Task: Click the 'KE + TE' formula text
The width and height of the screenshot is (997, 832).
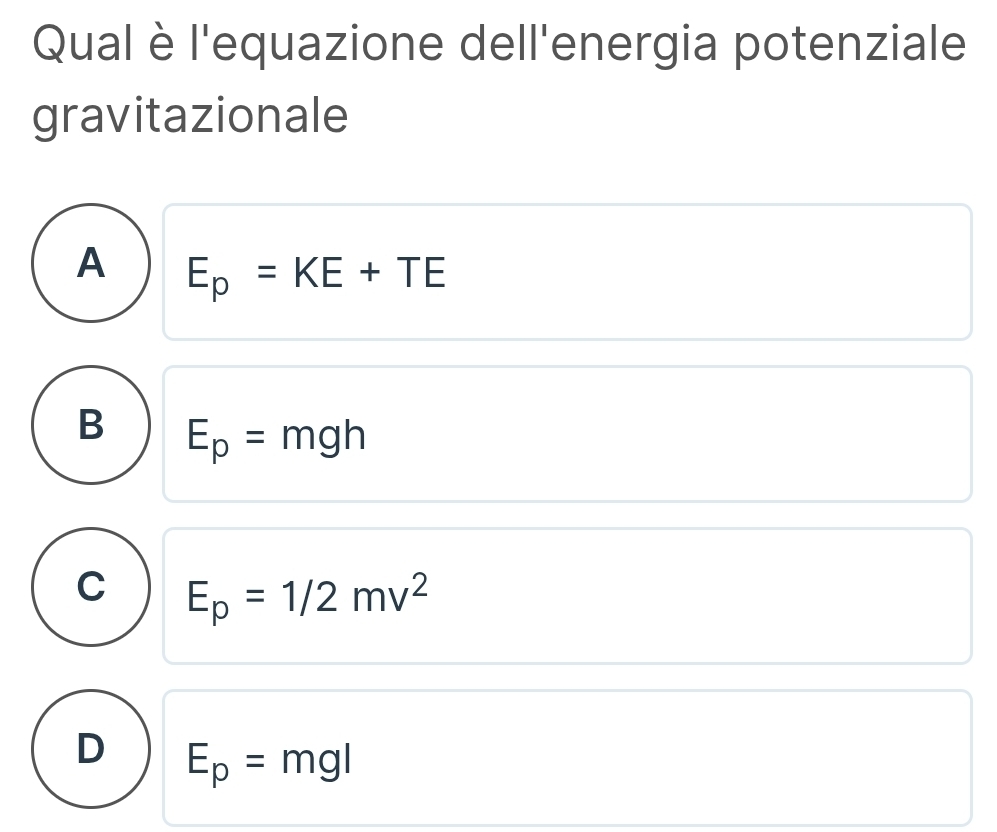Action: (x=364, y=272)
